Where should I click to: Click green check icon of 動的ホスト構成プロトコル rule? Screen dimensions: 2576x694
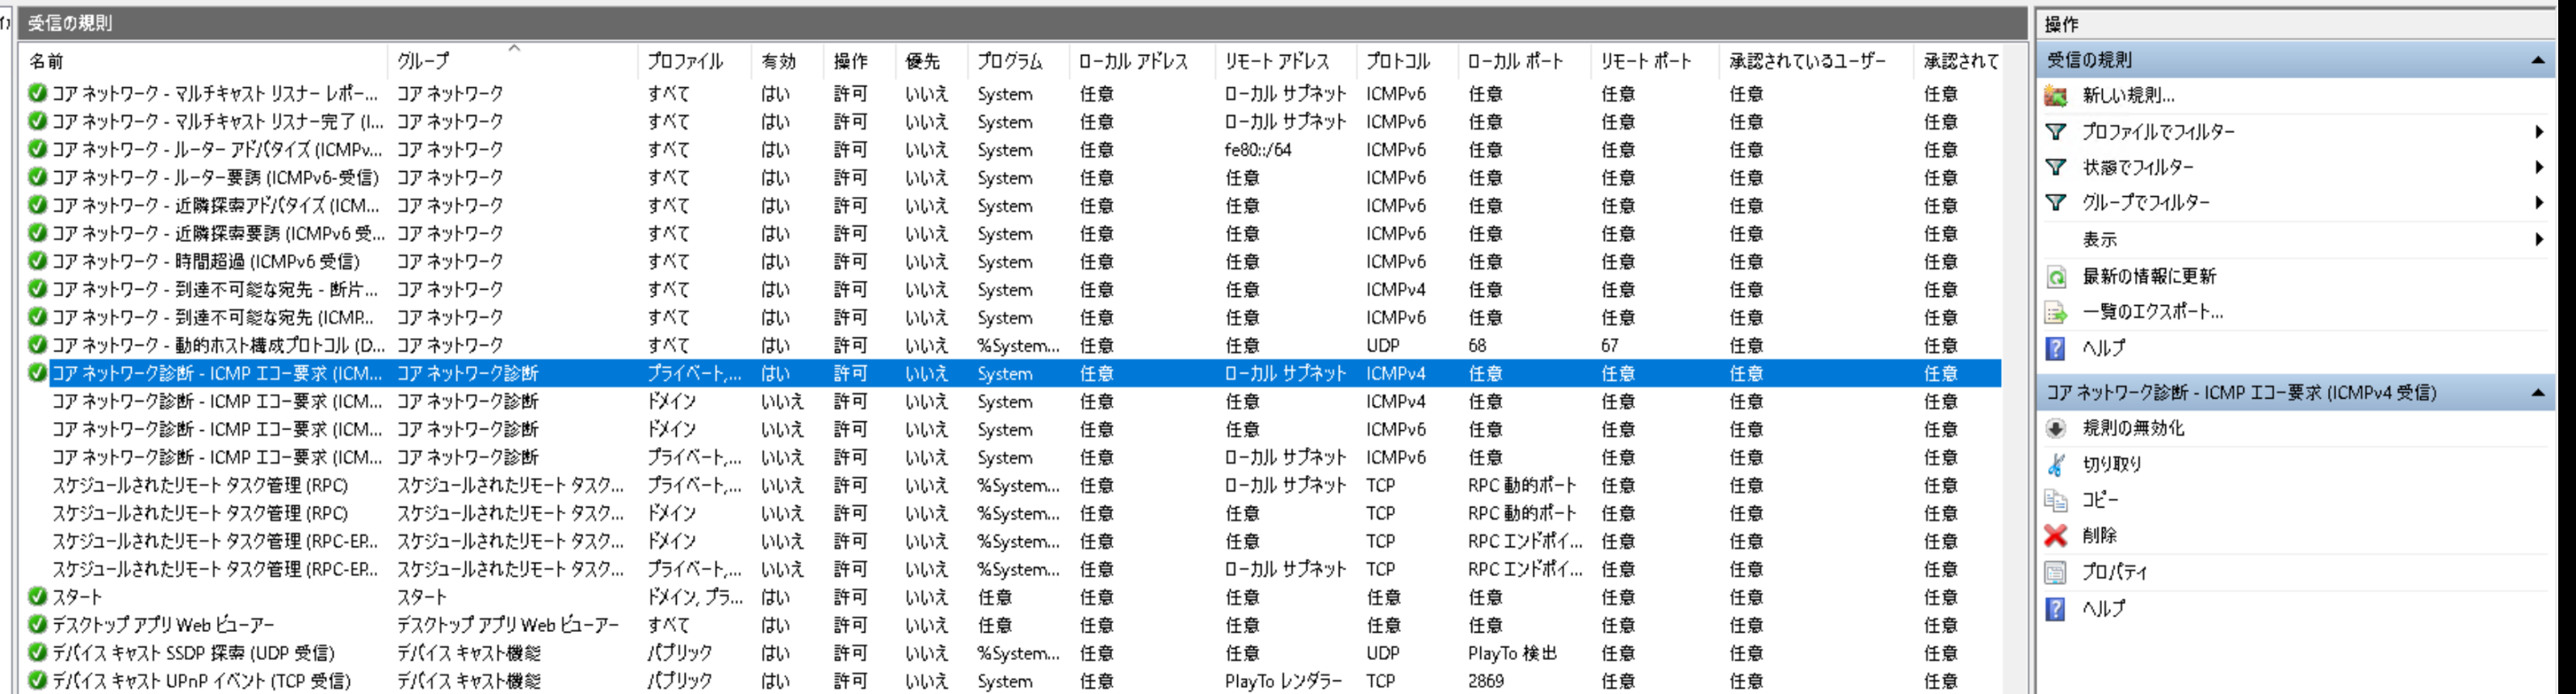[38, 345]
